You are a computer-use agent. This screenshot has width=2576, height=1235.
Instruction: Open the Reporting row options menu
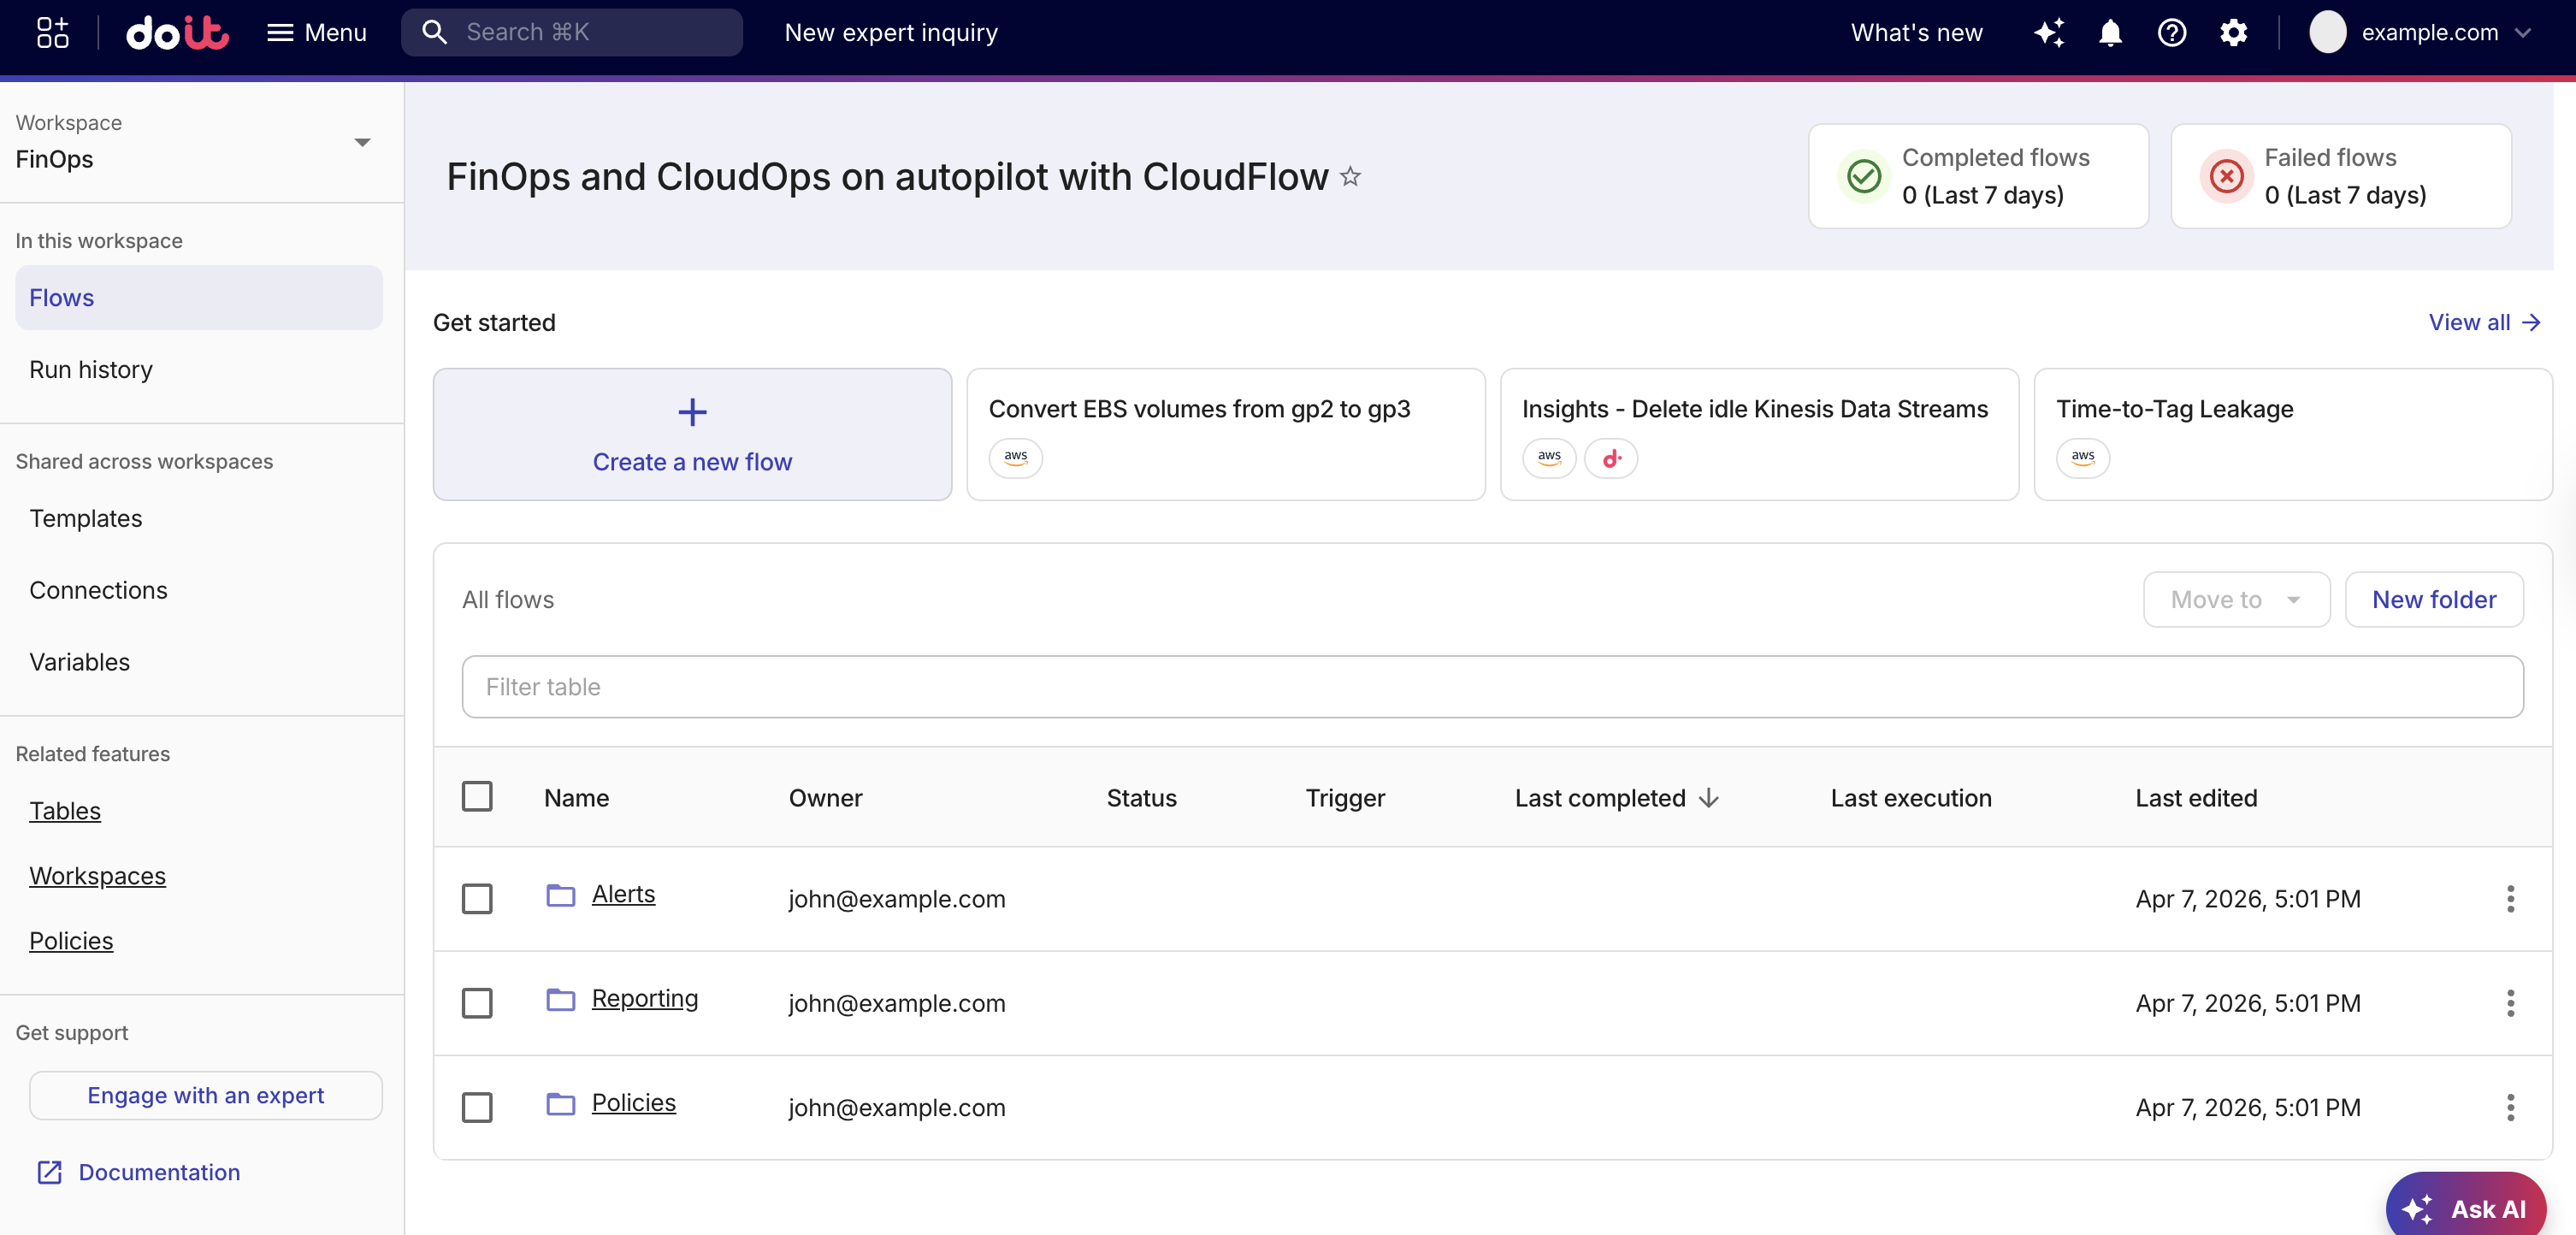click(x=2510, y=1002)
